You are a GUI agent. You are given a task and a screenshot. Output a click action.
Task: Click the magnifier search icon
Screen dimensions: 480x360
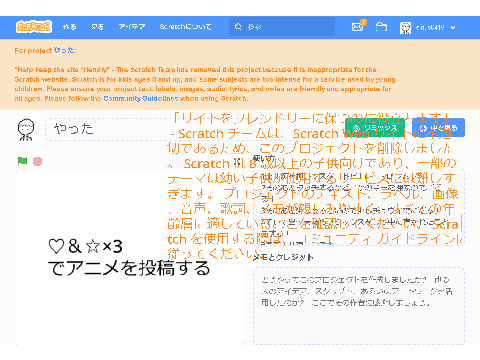238,27
